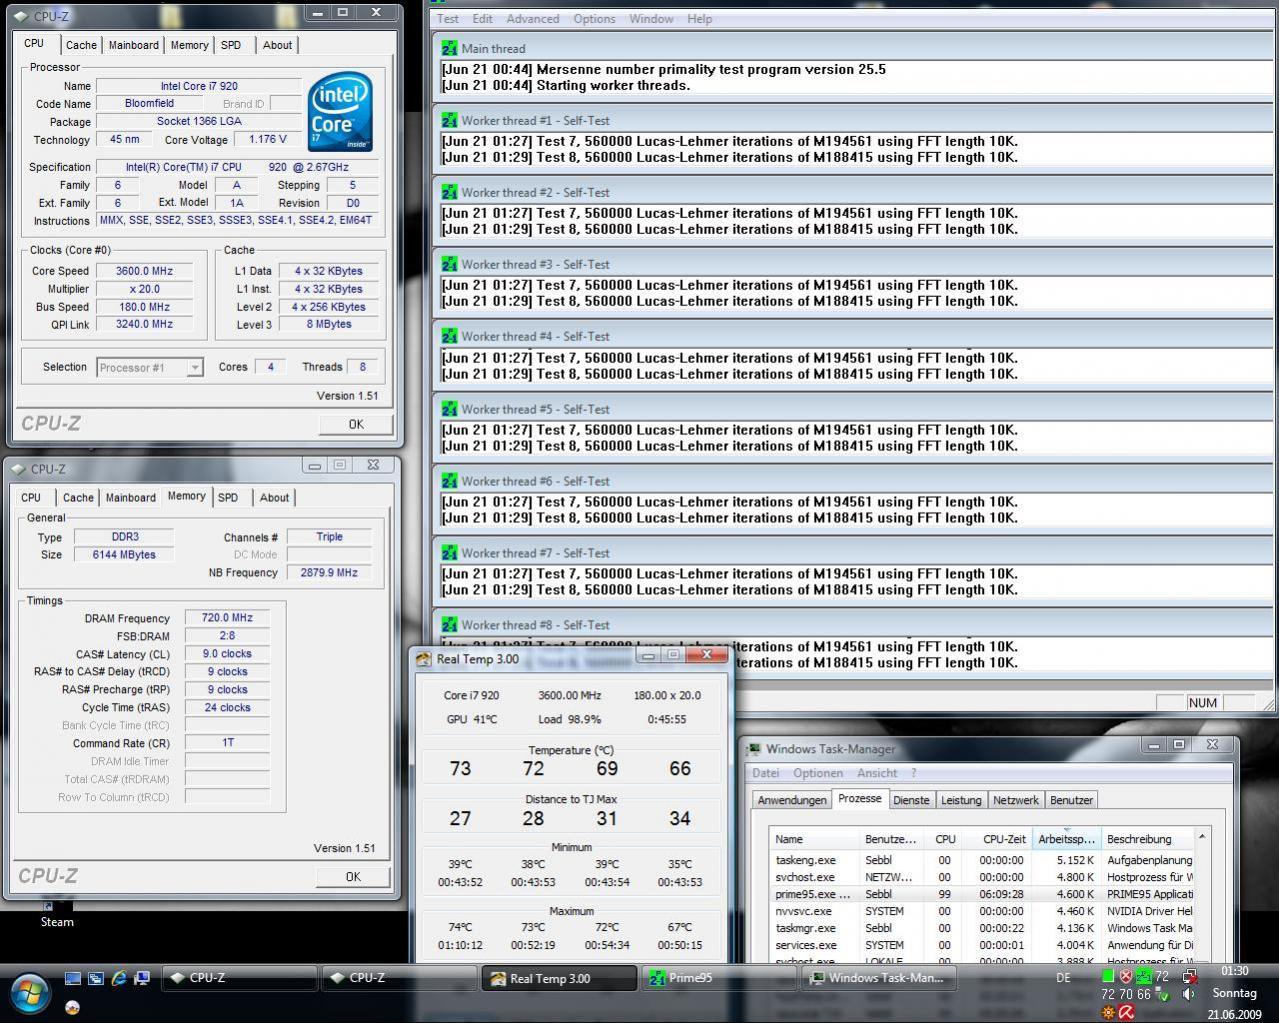Switch to the Dienste tab in Task-Manager

point(911,800)
